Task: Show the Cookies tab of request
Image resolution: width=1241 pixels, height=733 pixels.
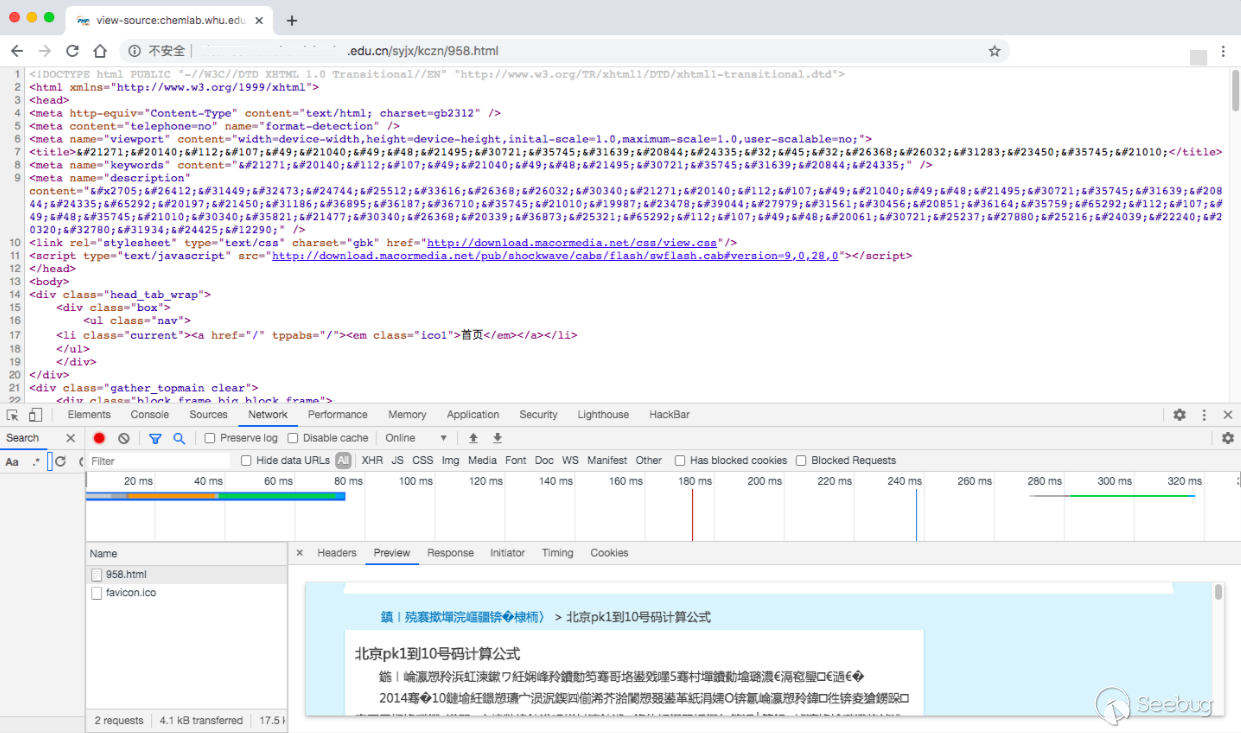Action: tap(609, 553)
